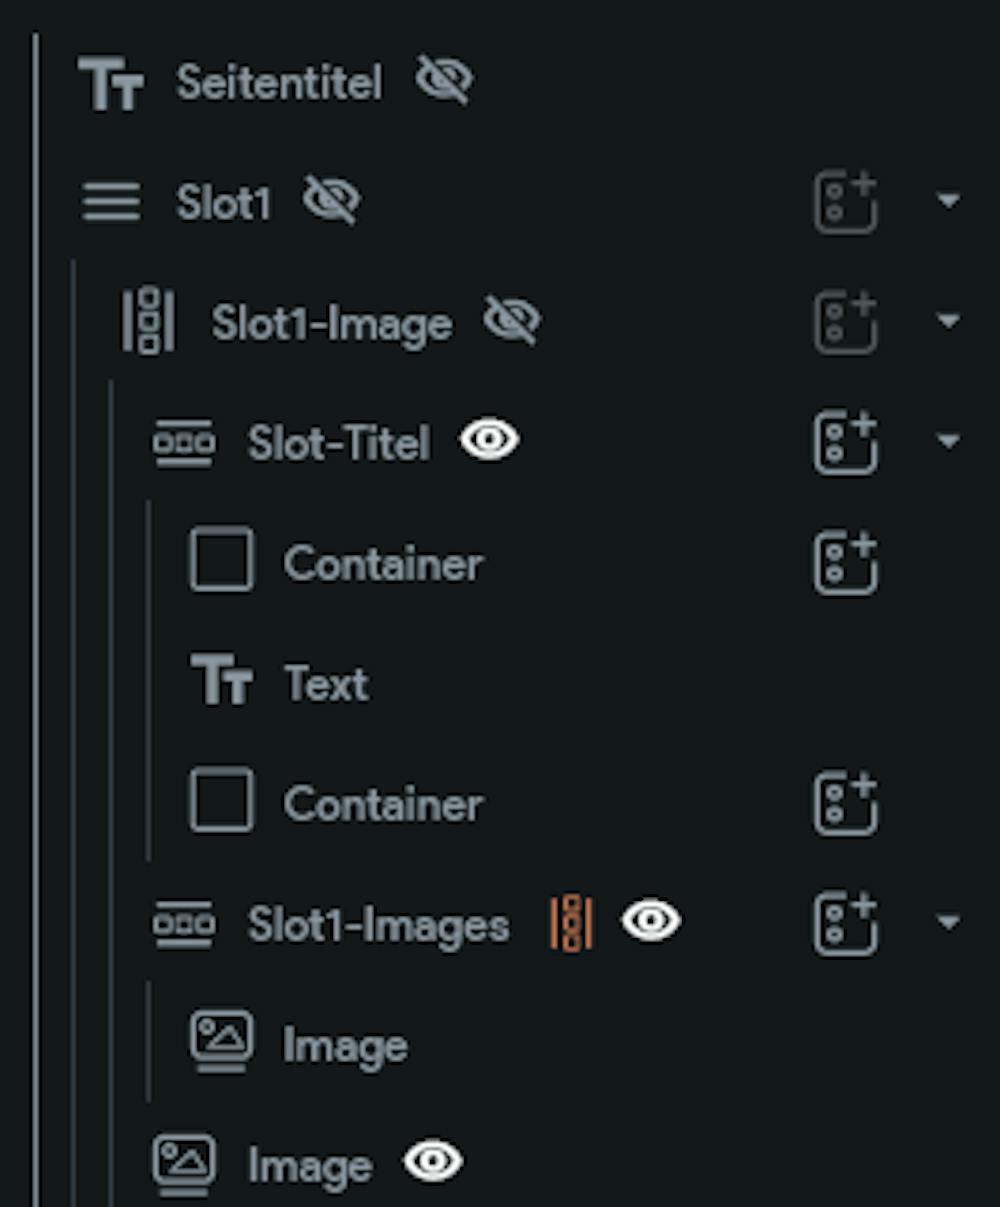
Task: Select the Image nested under Slot1-Images
Action: click(x=345, y=1046)
